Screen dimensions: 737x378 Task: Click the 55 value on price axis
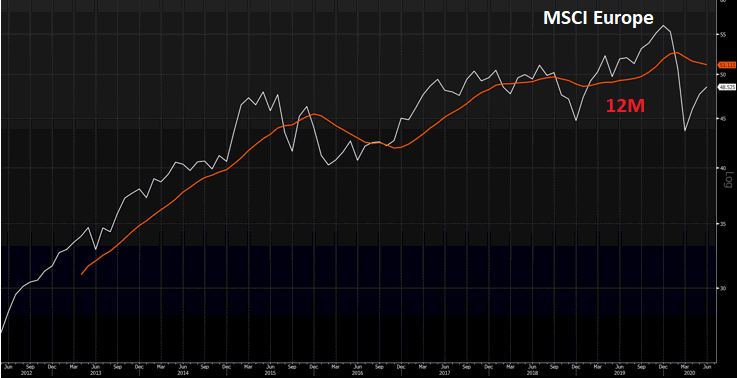click(723, 35)
